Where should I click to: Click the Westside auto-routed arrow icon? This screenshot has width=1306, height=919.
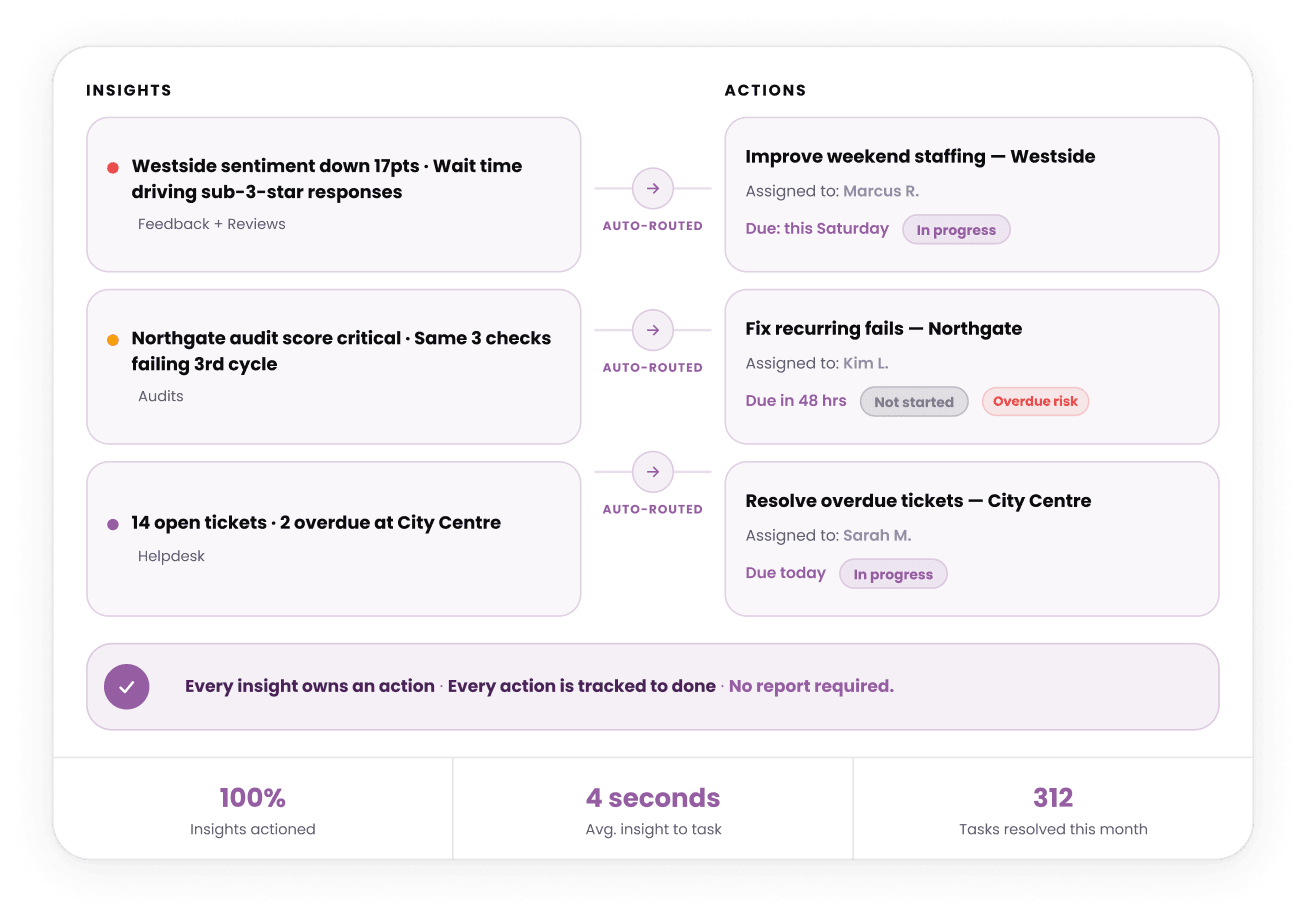coord(652,188)
